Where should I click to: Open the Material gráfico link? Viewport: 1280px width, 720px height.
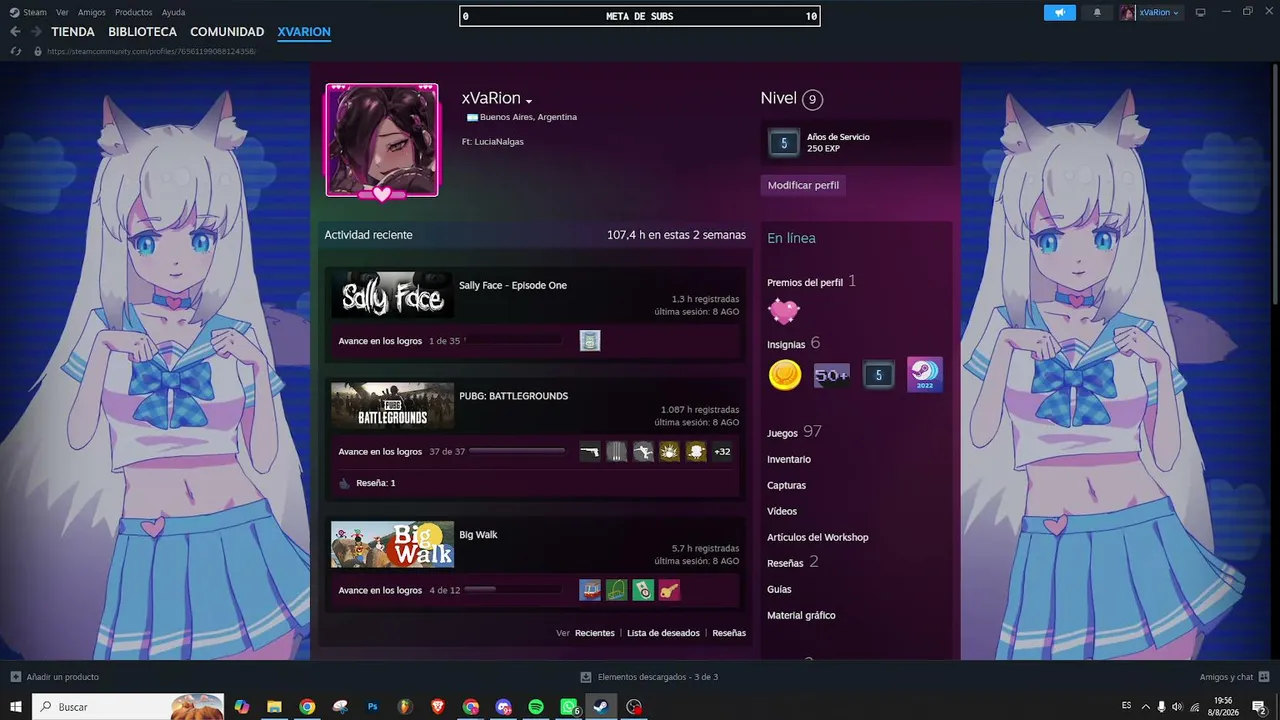point(801,615)
